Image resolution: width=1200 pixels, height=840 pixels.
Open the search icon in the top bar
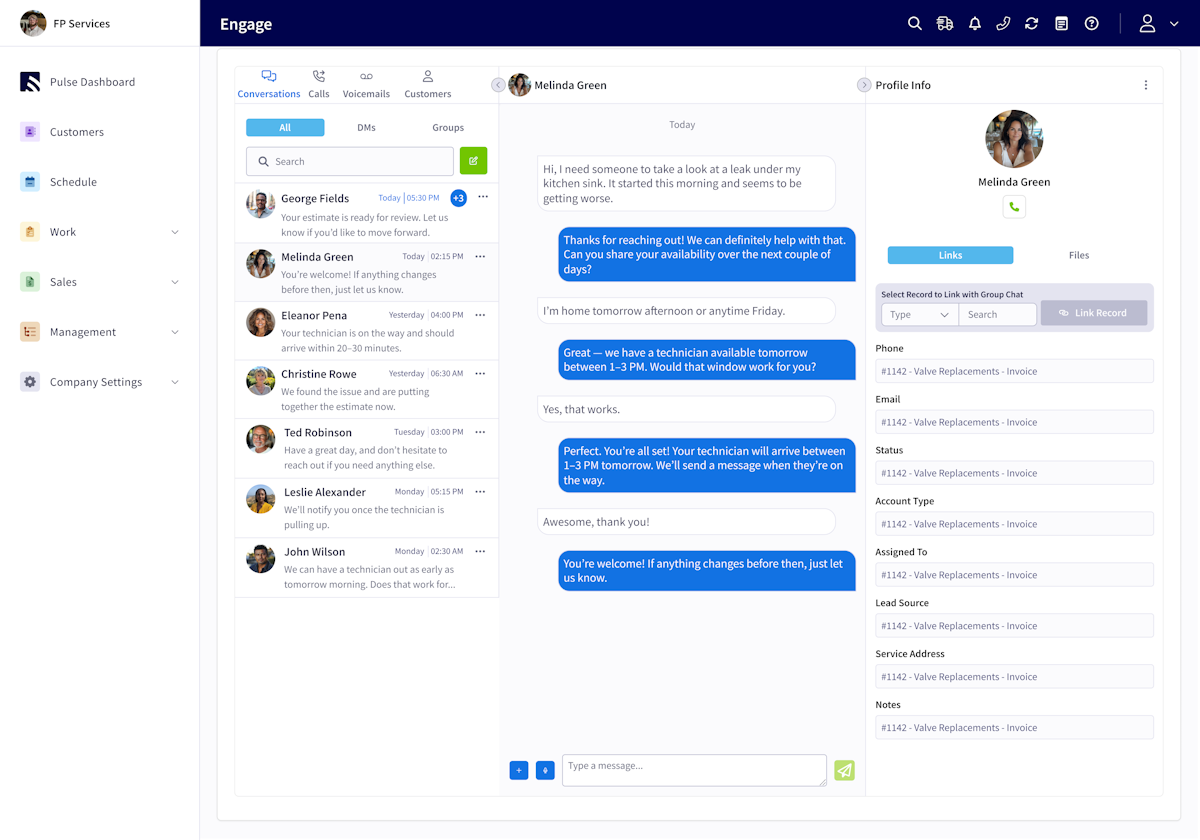[914, 24]
